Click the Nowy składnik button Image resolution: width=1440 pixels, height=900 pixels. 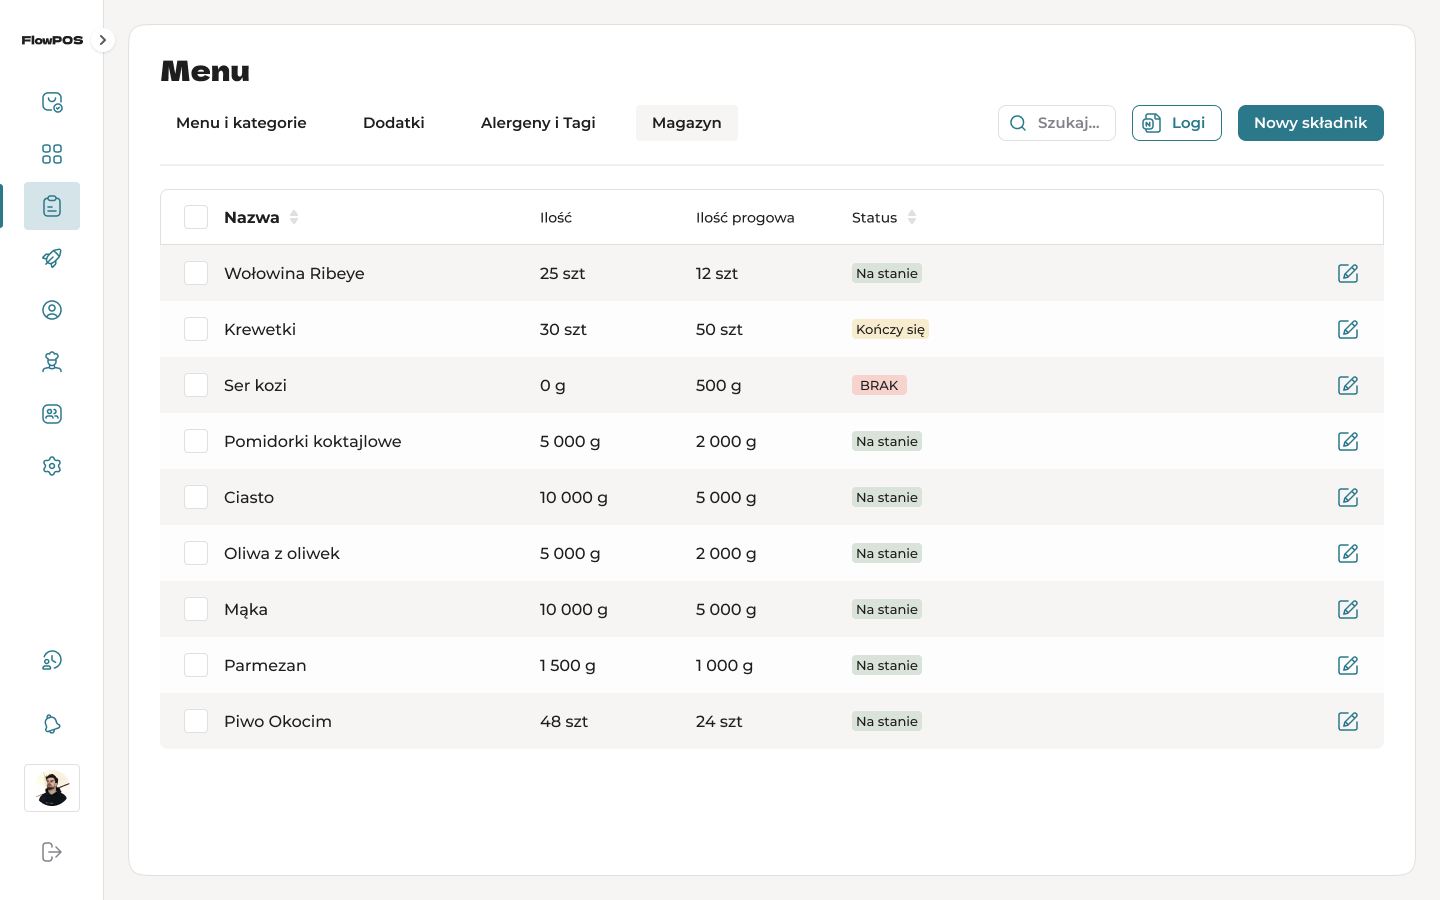point(1310,123)
